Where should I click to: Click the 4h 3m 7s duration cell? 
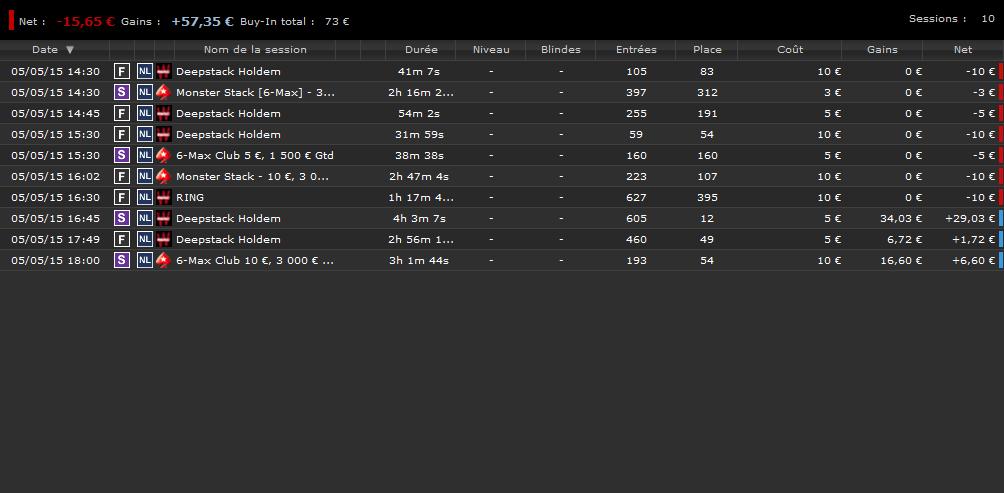[x=421, y=218]
